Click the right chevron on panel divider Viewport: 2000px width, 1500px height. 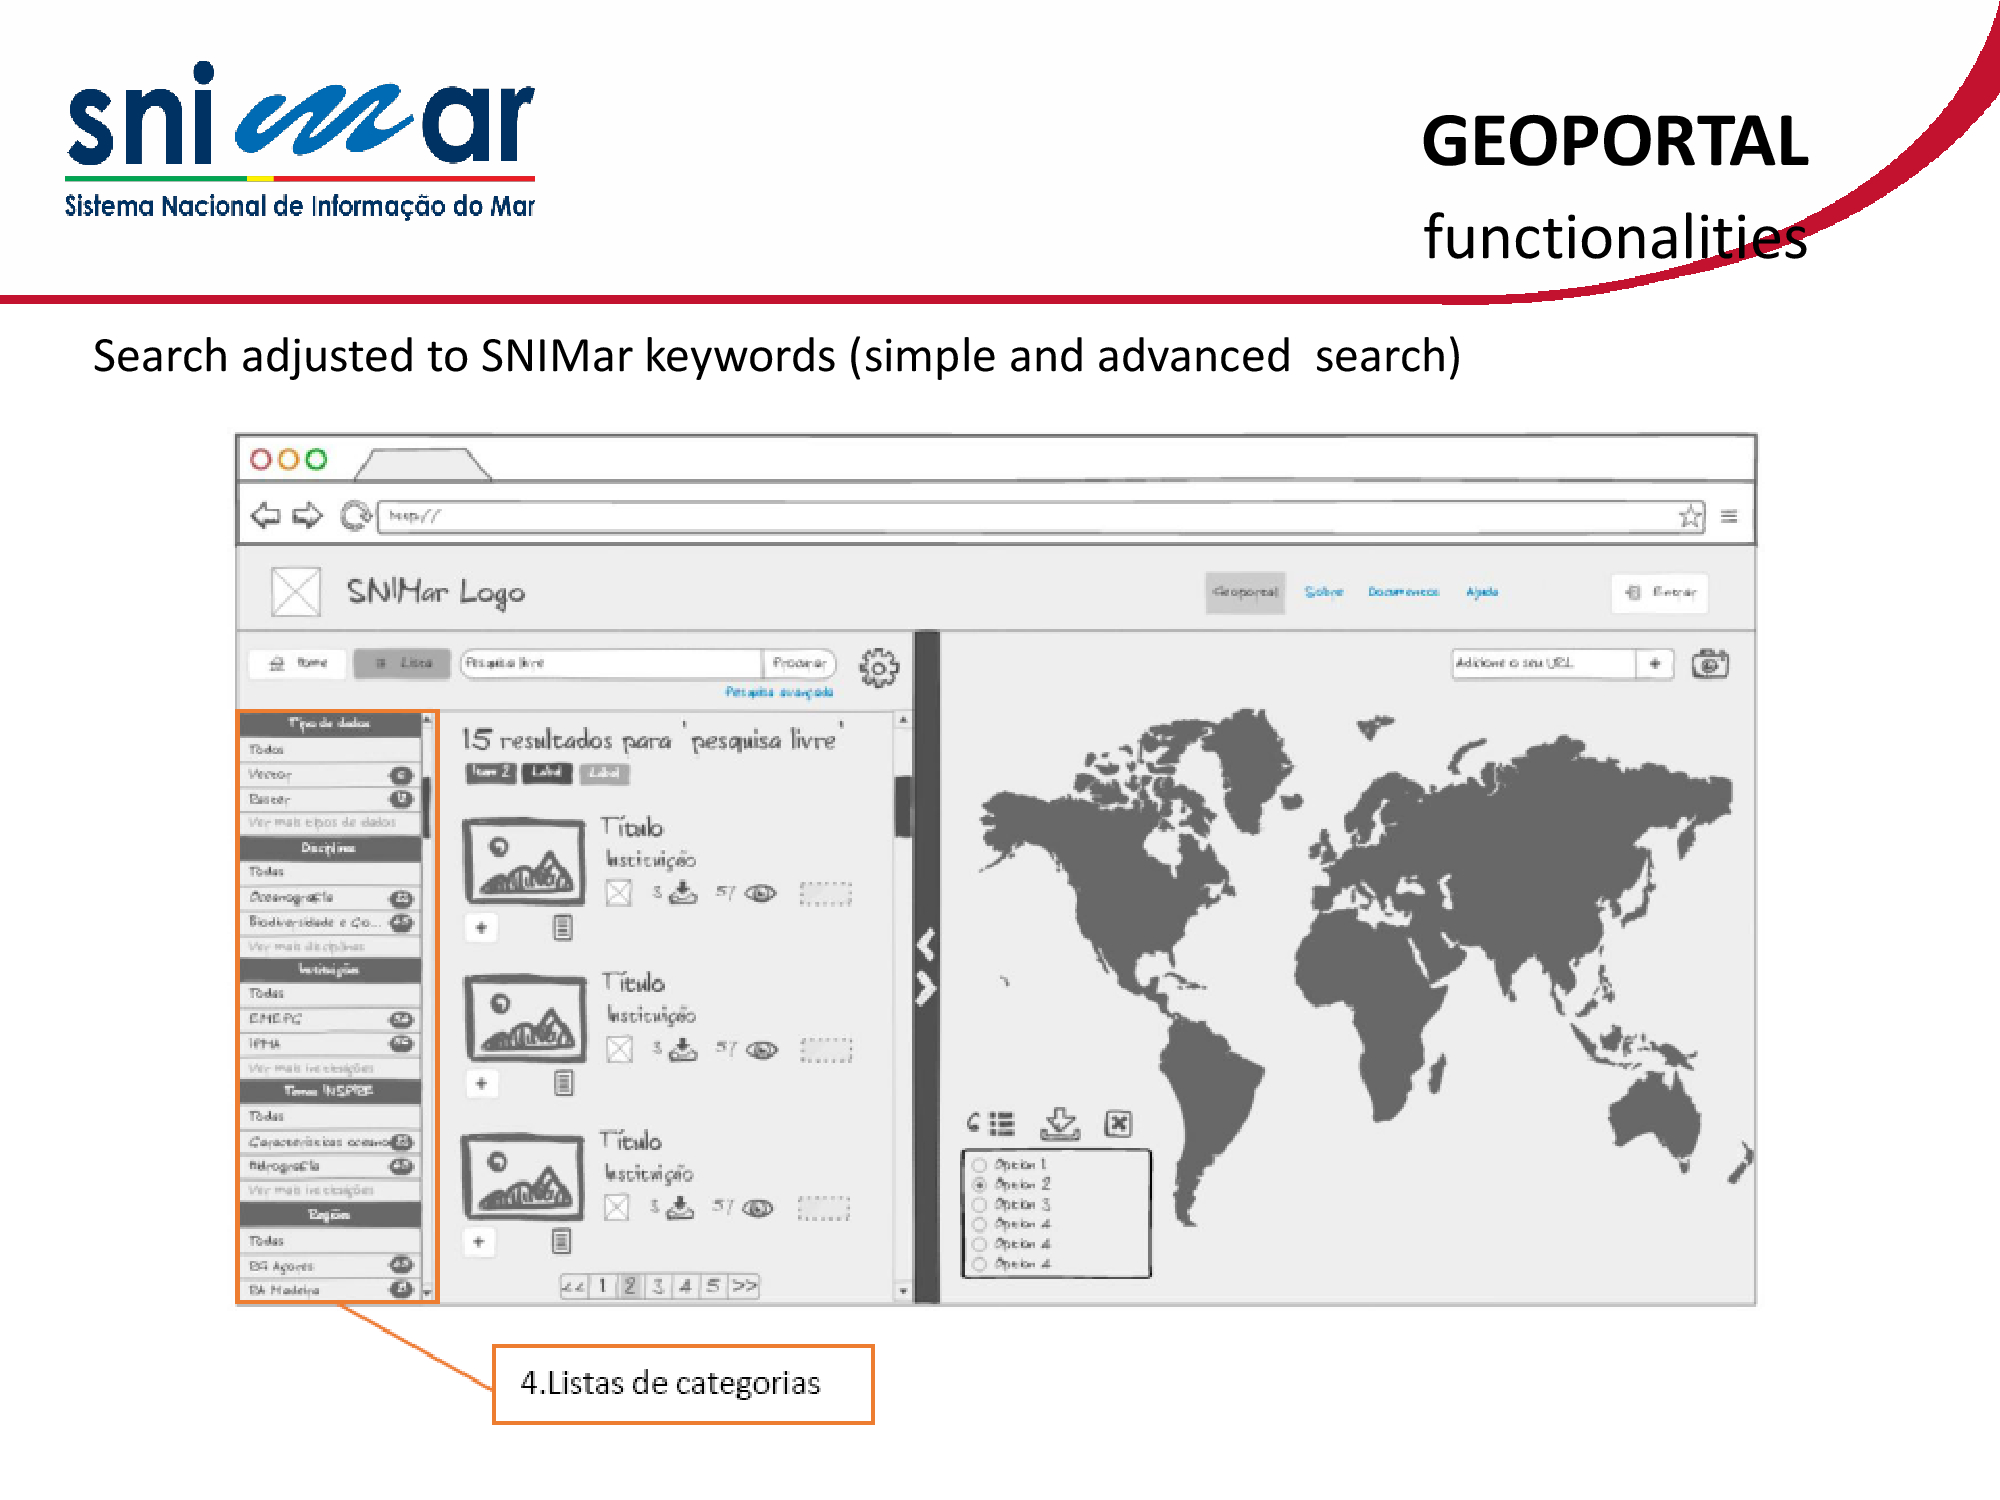click(927, 989)
